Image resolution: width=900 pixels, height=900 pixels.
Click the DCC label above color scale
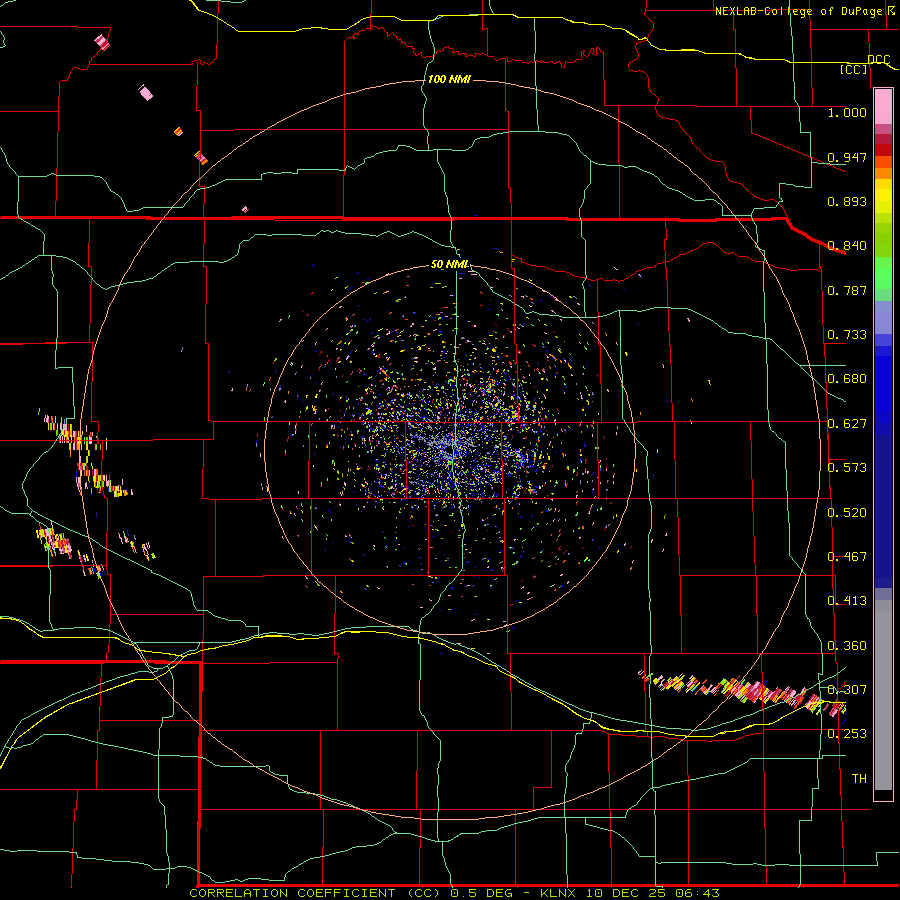tap(878, 59)
